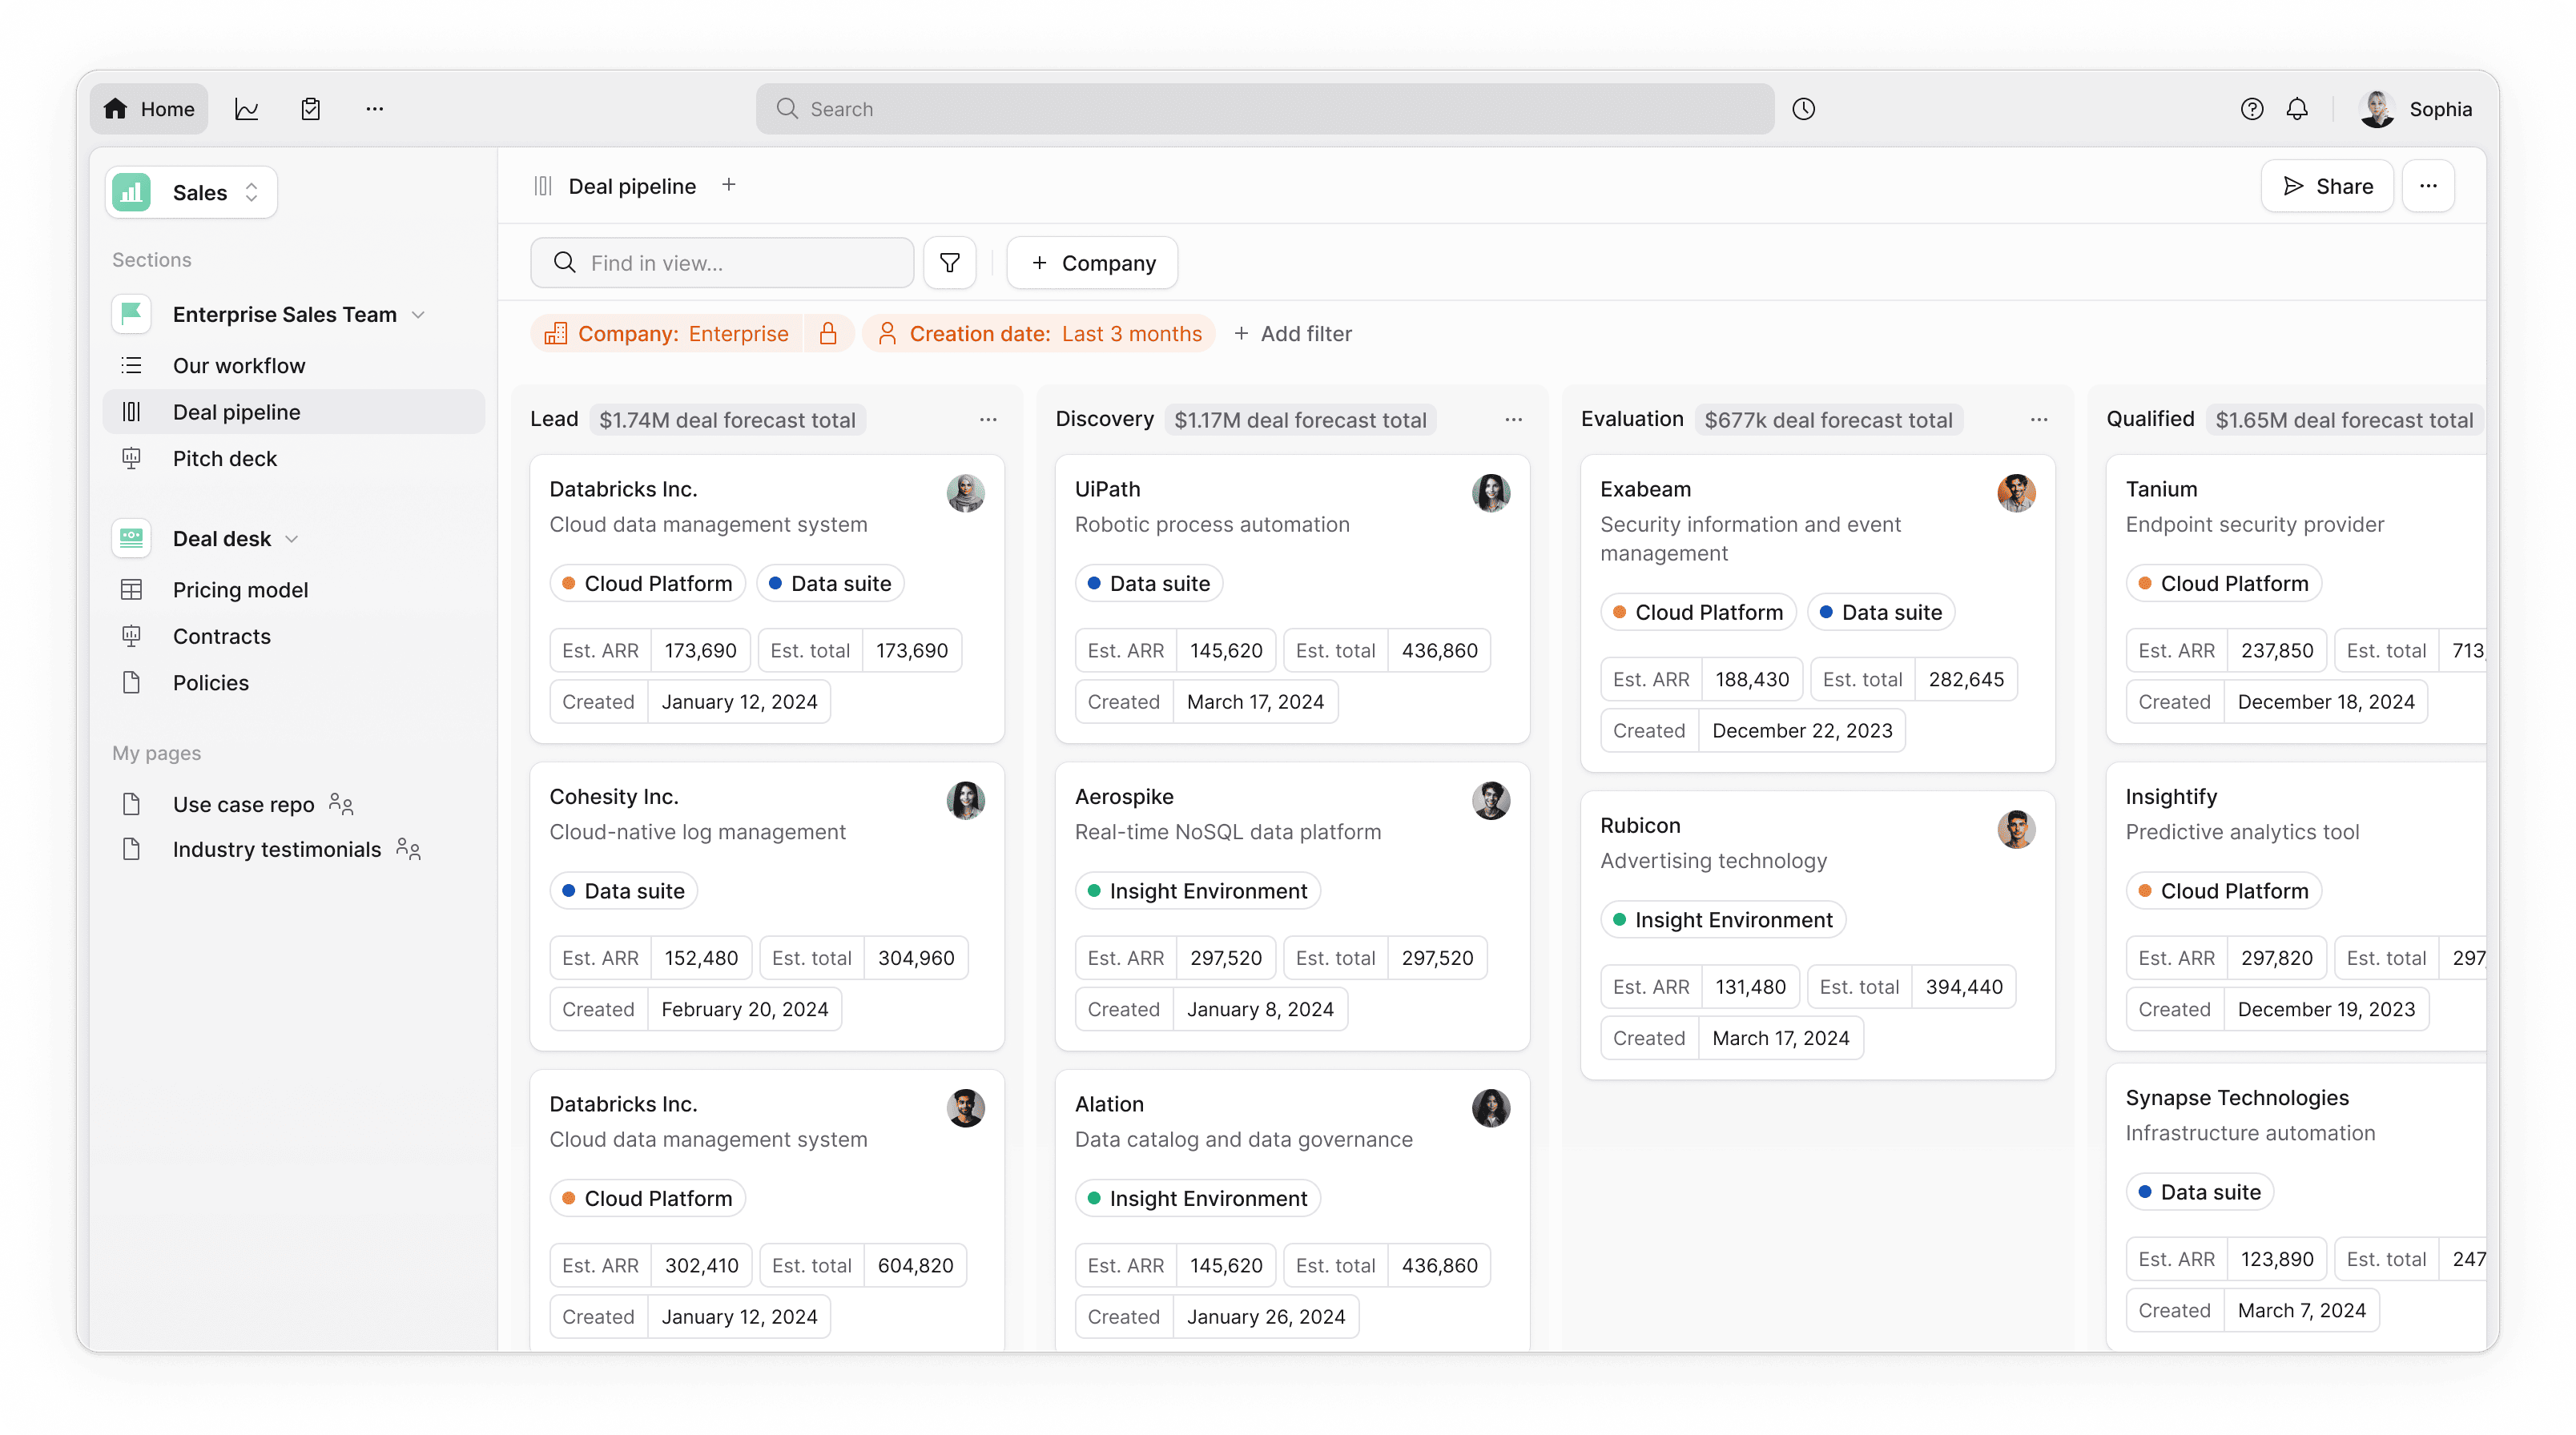Click Add filter
This screenshot has height=1435, width=2576.
[1293, 334]
